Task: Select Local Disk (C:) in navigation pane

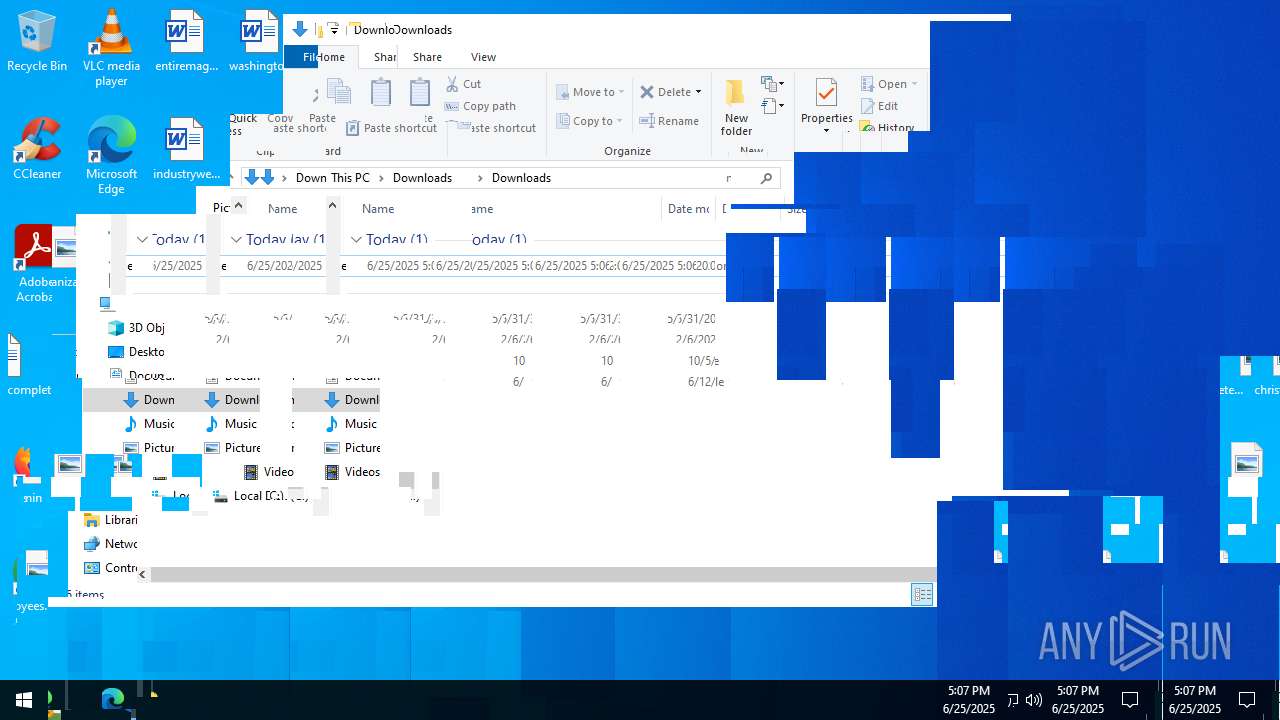Action: [260, 496]
